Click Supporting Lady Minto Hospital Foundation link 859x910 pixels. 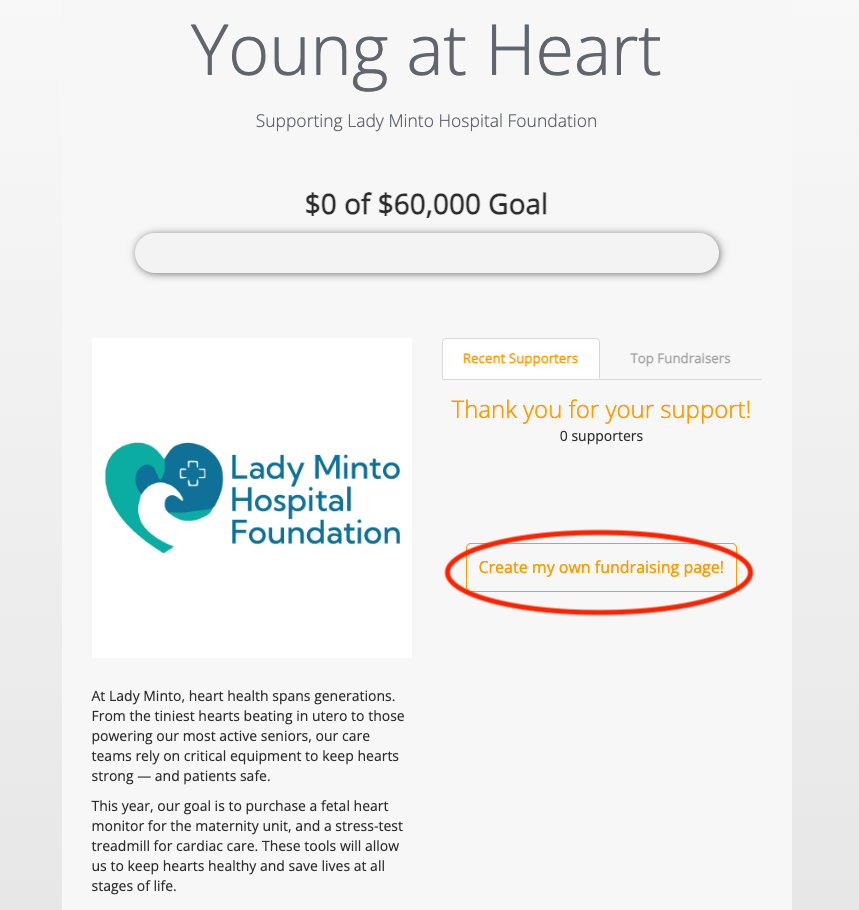point(426,120)
